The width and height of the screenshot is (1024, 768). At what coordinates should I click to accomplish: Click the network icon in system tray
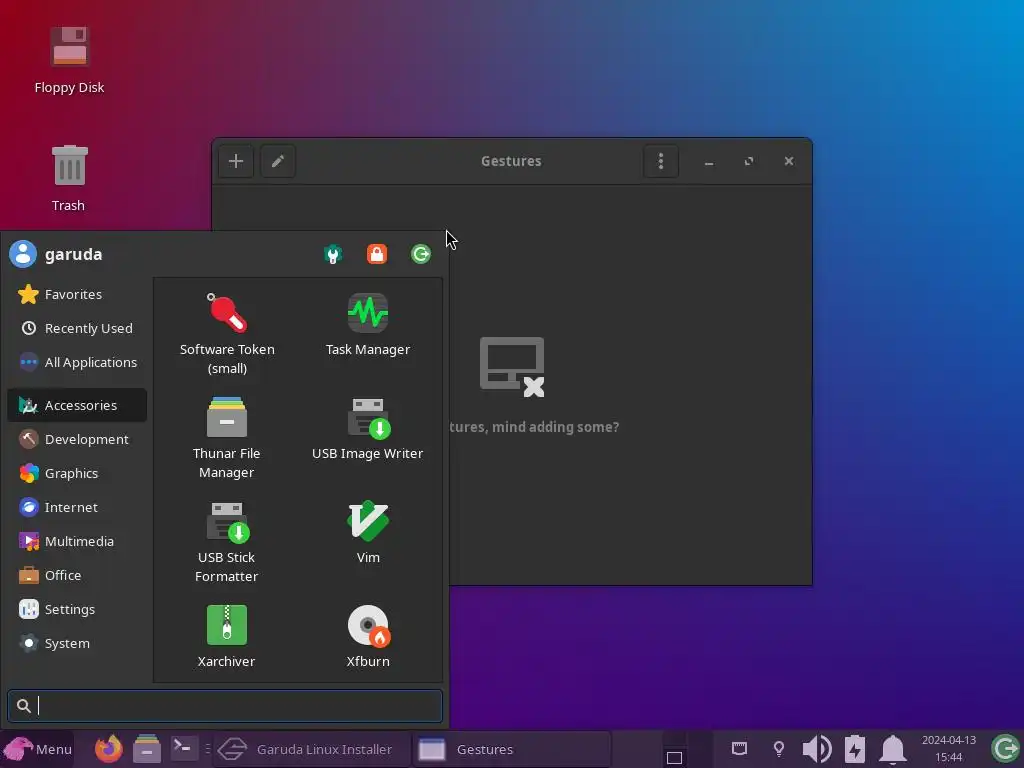pyautogui.click(x=739, y=748)
